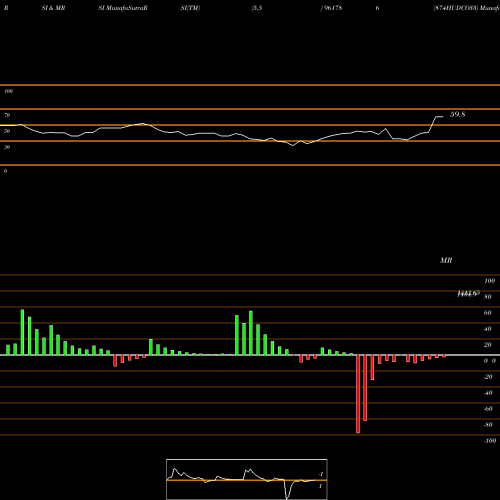Click the MR axis label '40'

pos(488,329)
